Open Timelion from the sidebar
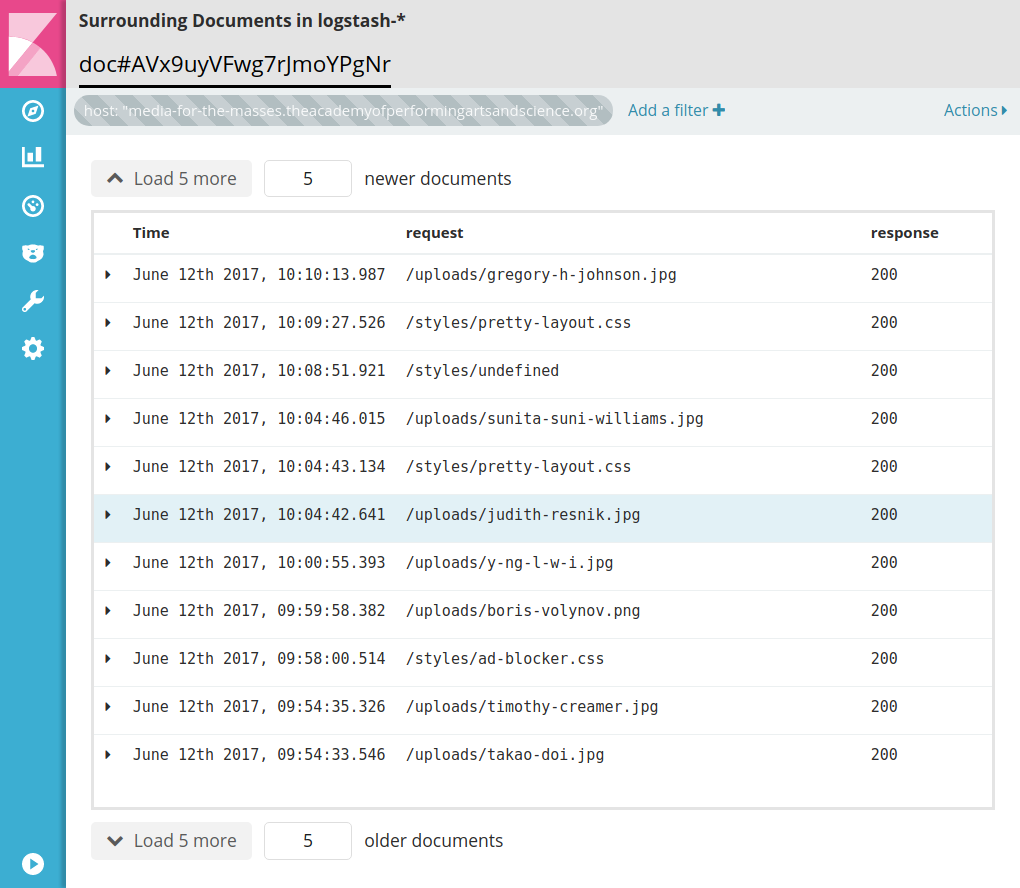Viewport: 1020px width, 888px height. tap(32, 253)
